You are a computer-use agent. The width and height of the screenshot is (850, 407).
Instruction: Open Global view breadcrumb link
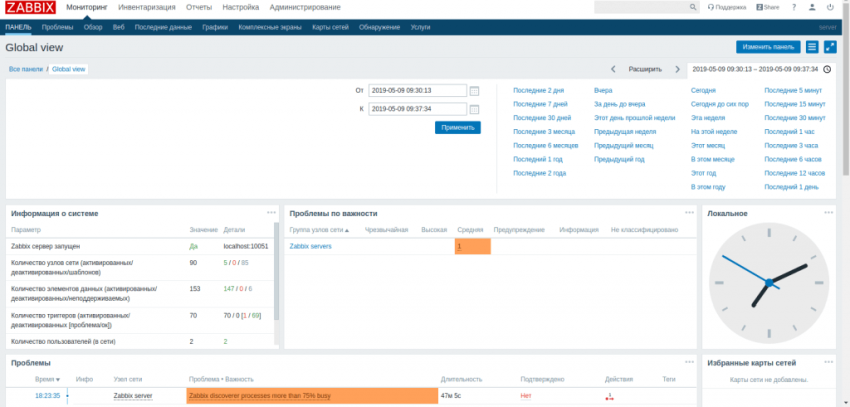coord(68,69)
